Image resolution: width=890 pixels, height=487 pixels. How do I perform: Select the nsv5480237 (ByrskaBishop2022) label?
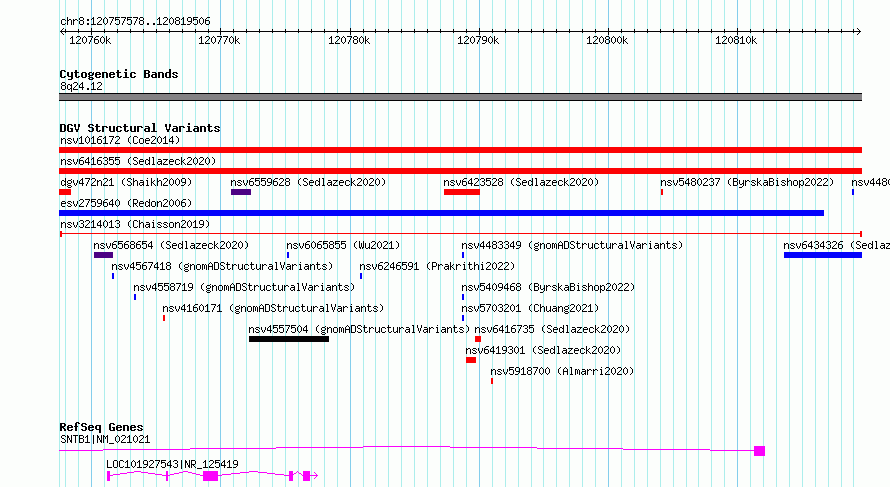pos(747,182)
